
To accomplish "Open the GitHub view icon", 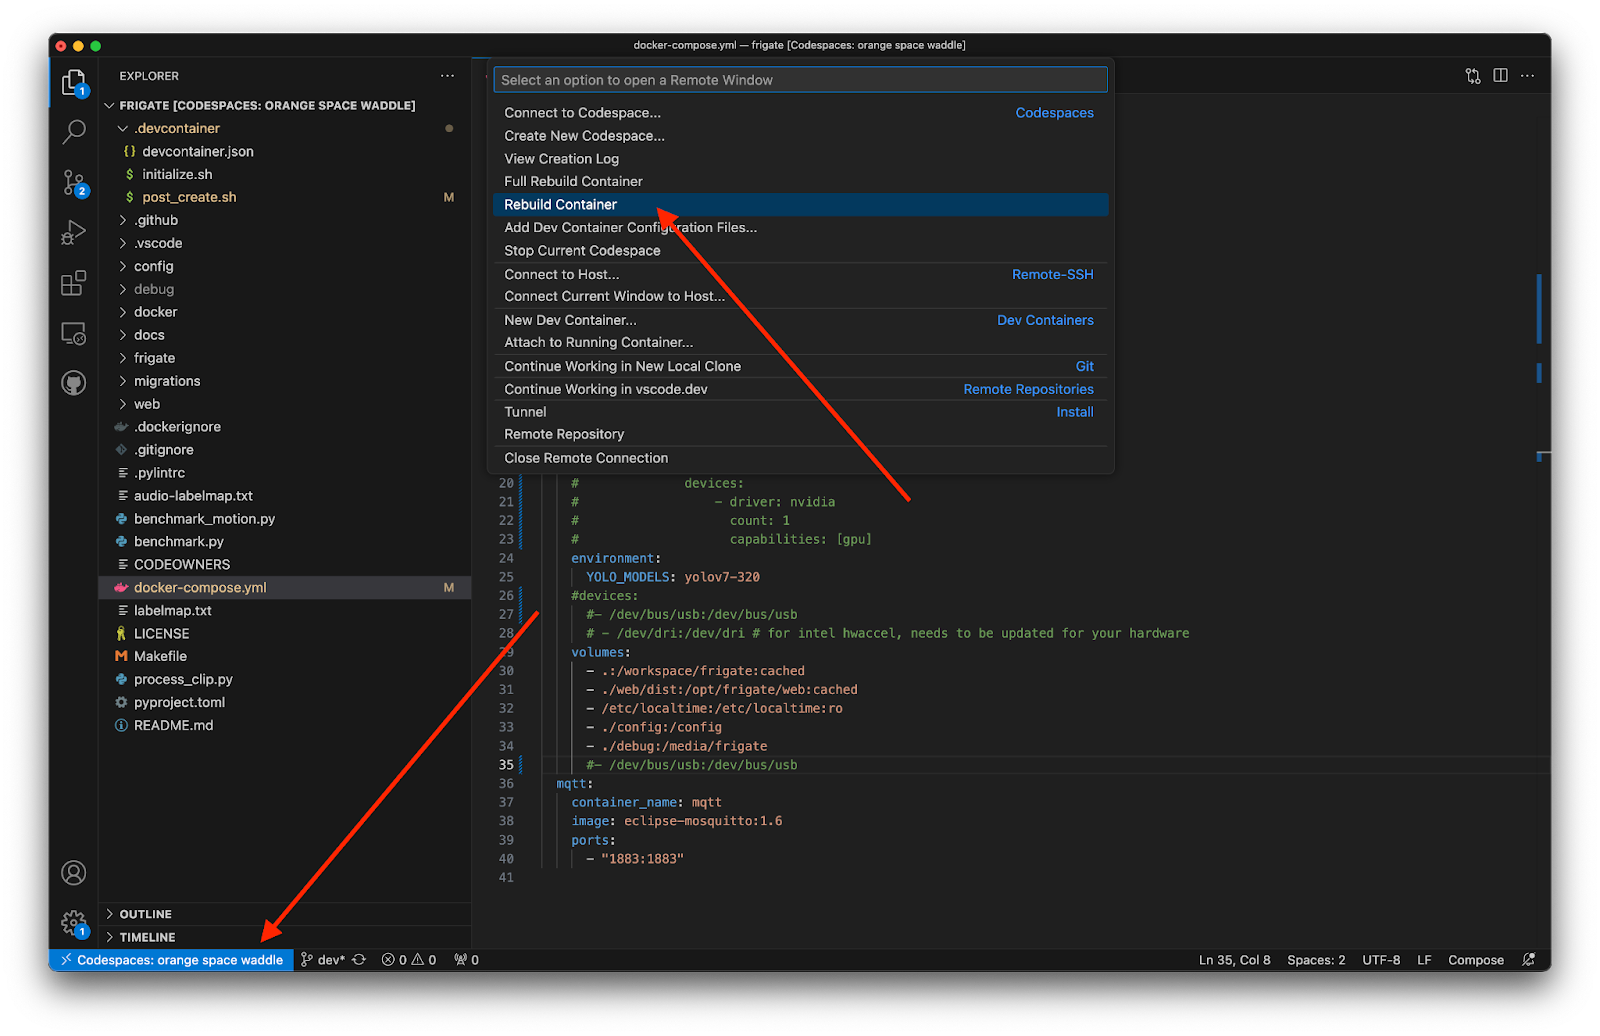I will 74,383.
